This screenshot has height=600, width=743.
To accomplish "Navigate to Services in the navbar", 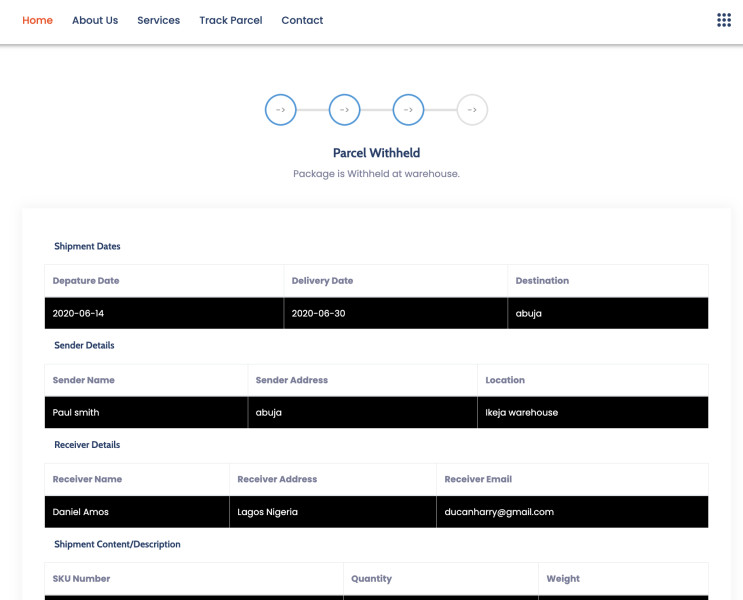I will point(159,20).
